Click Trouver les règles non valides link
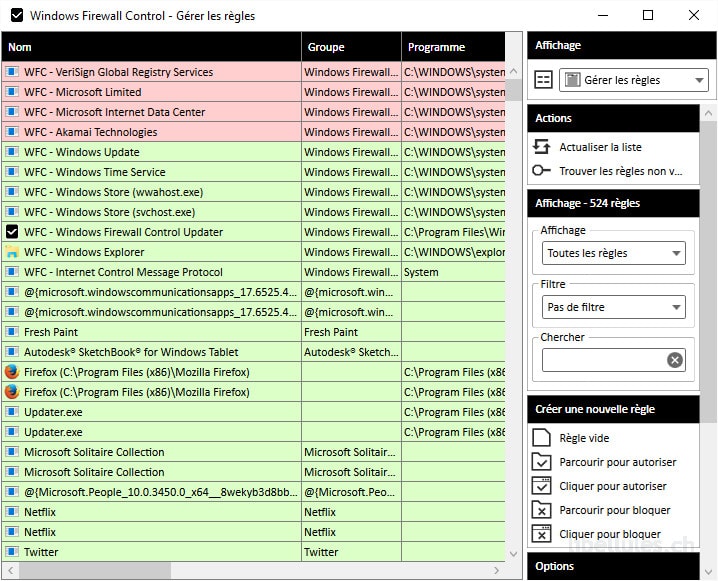Viewport: 718px width, 581px height. point(620,171)
